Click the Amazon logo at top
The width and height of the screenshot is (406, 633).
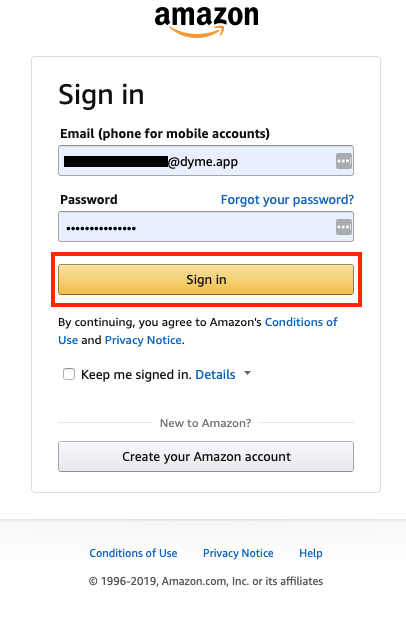206,21
